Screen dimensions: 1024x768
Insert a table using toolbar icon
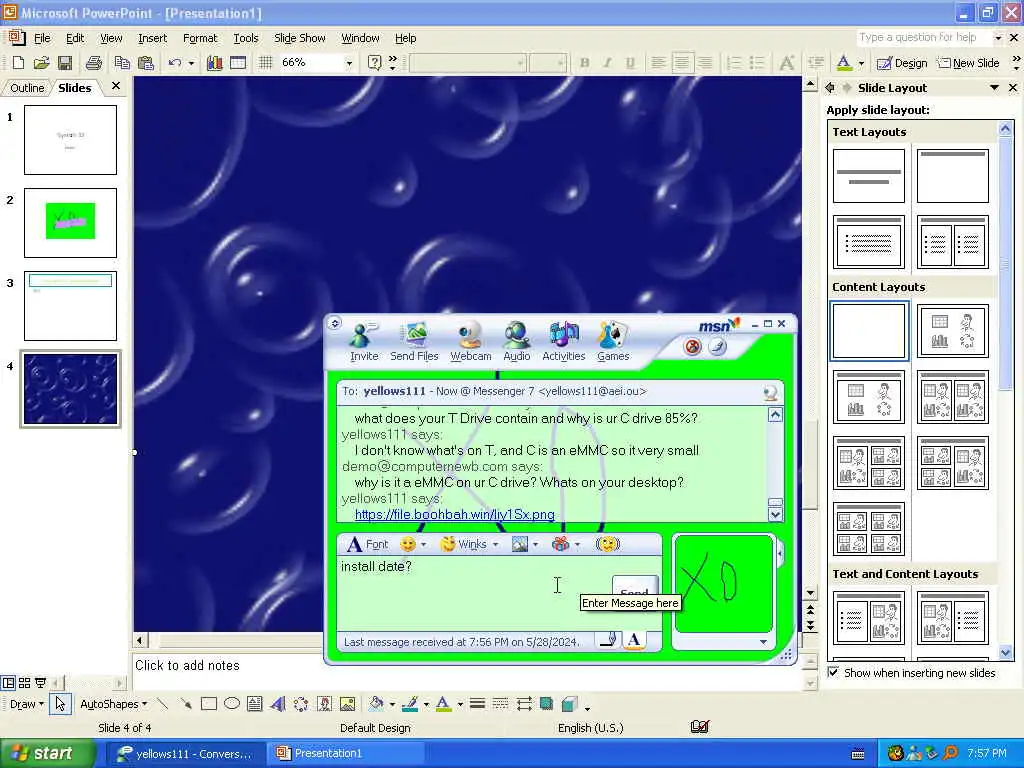pos(238,63)
